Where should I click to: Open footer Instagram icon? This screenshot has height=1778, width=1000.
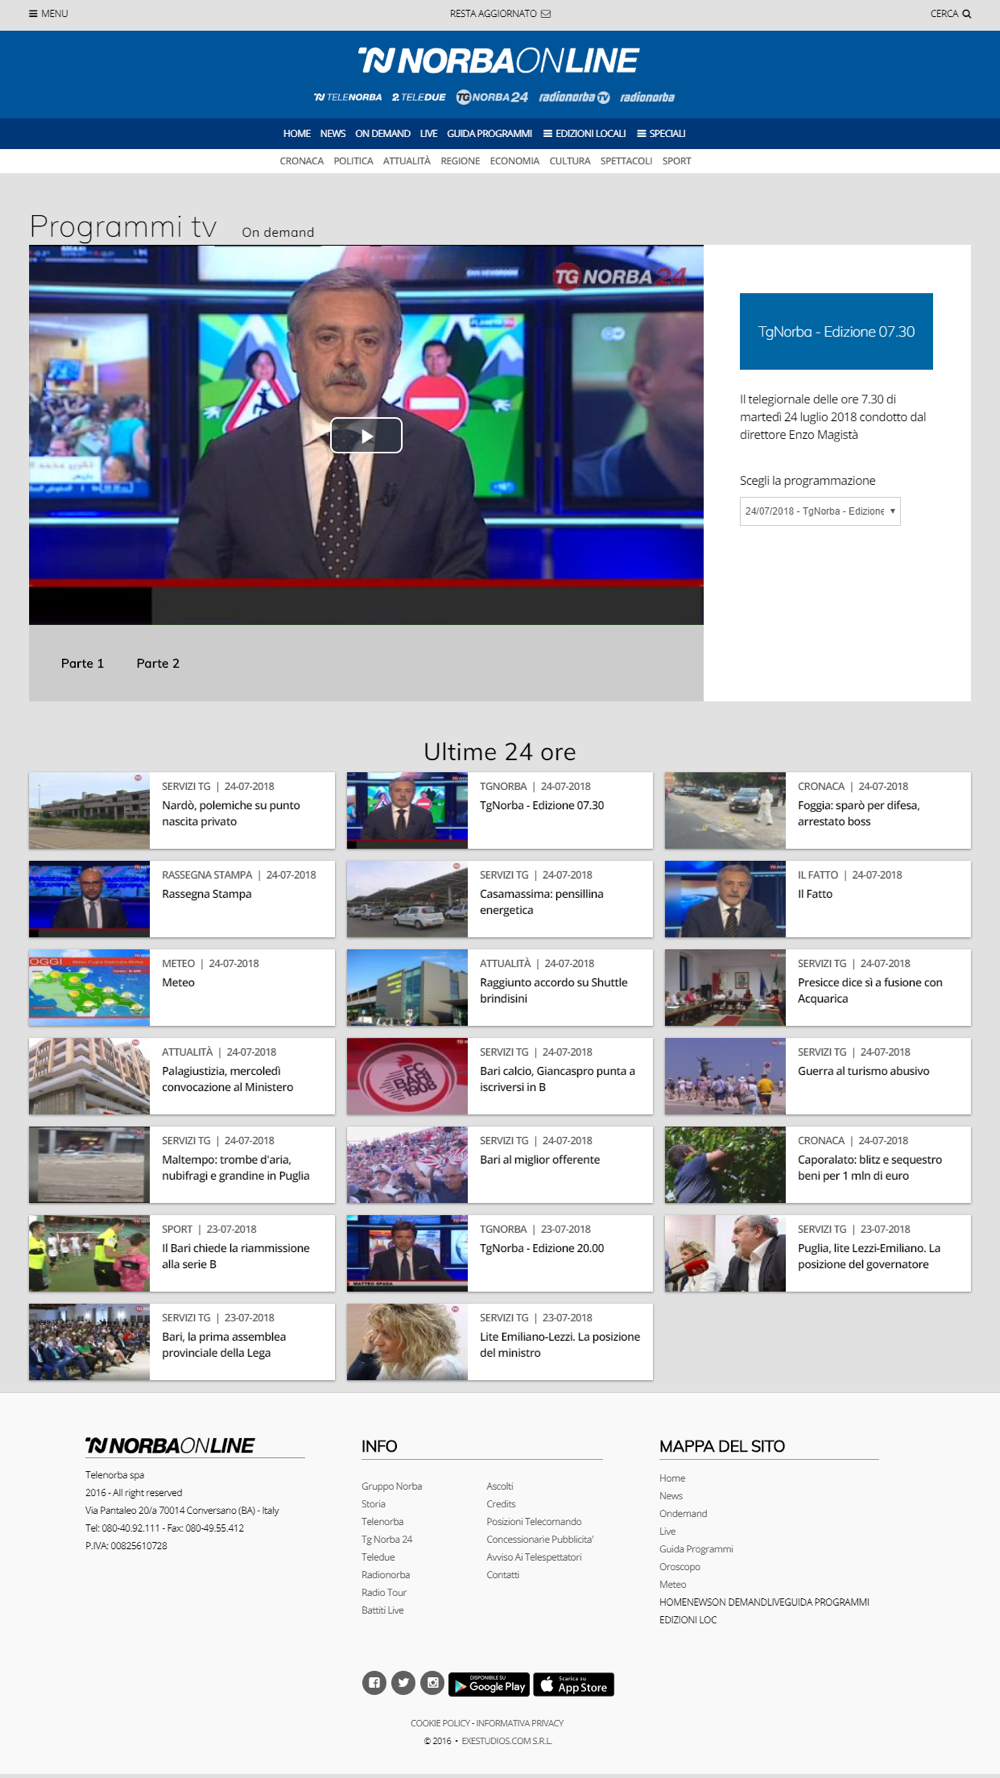[x=432, y=1683]
